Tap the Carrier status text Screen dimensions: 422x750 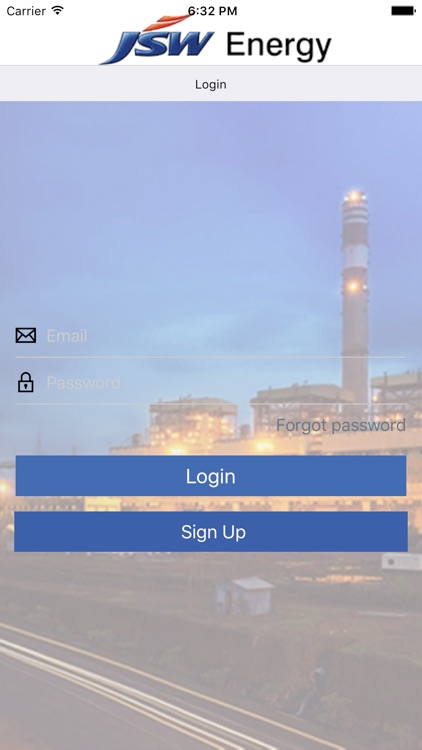(26, 11)
